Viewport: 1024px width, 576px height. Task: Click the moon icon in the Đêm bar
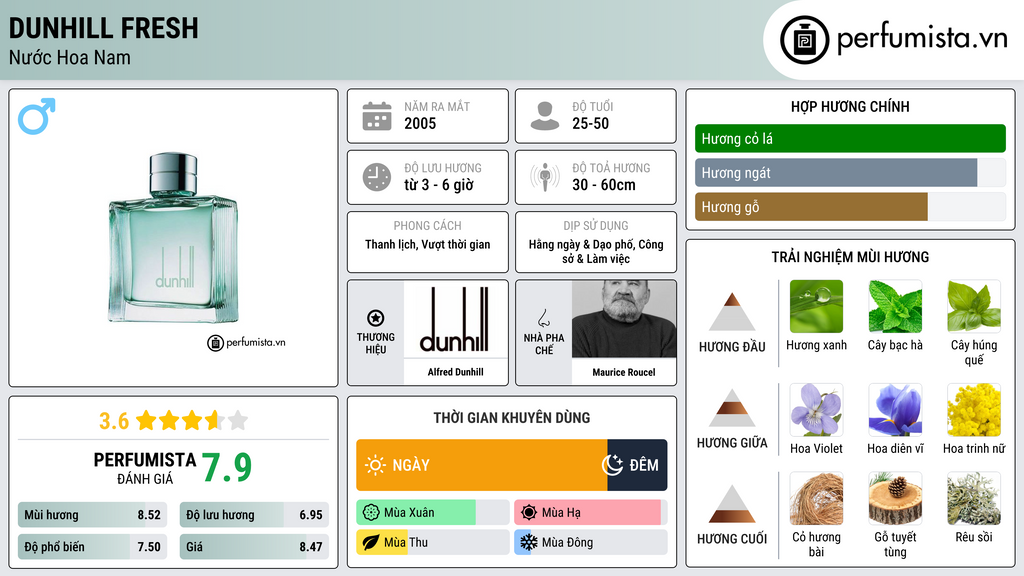(613, 465)
